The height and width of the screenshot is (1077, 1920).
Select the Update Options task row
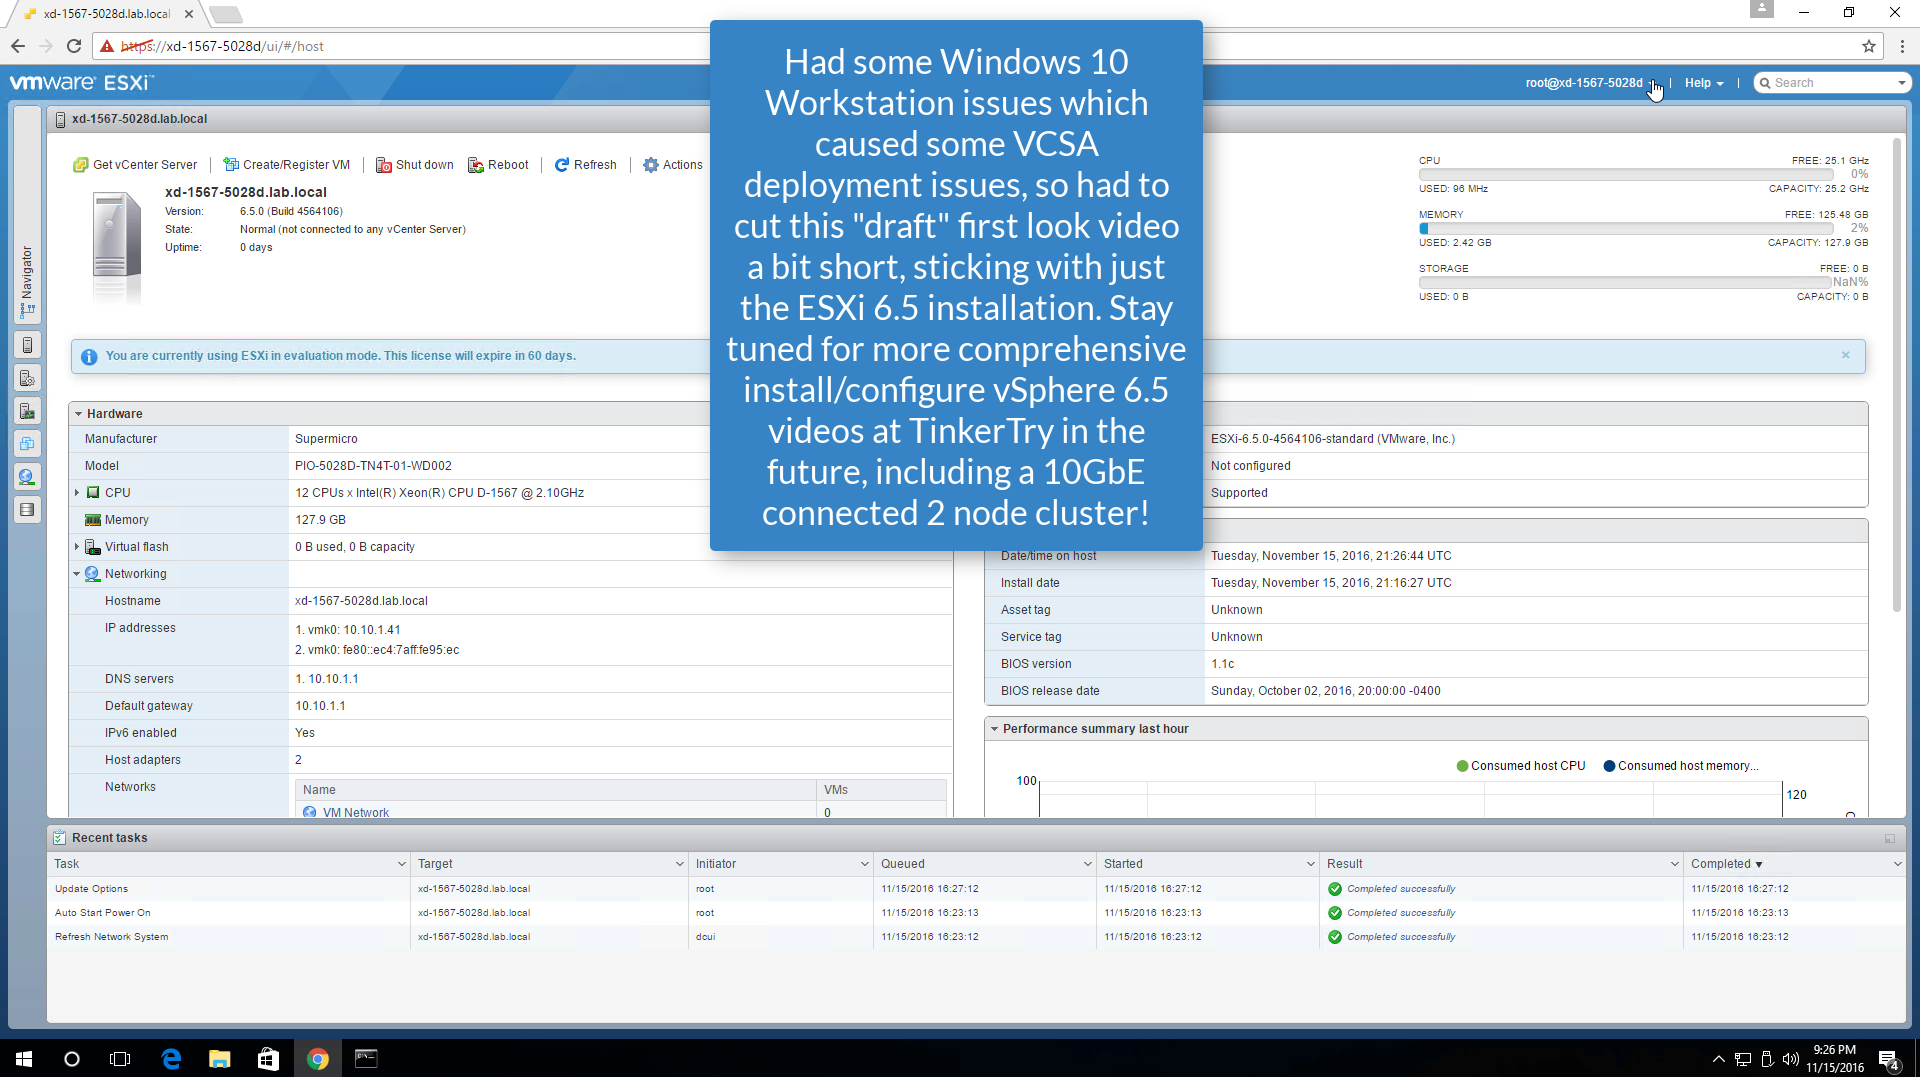pyautogui.click(x=976, y=889)
